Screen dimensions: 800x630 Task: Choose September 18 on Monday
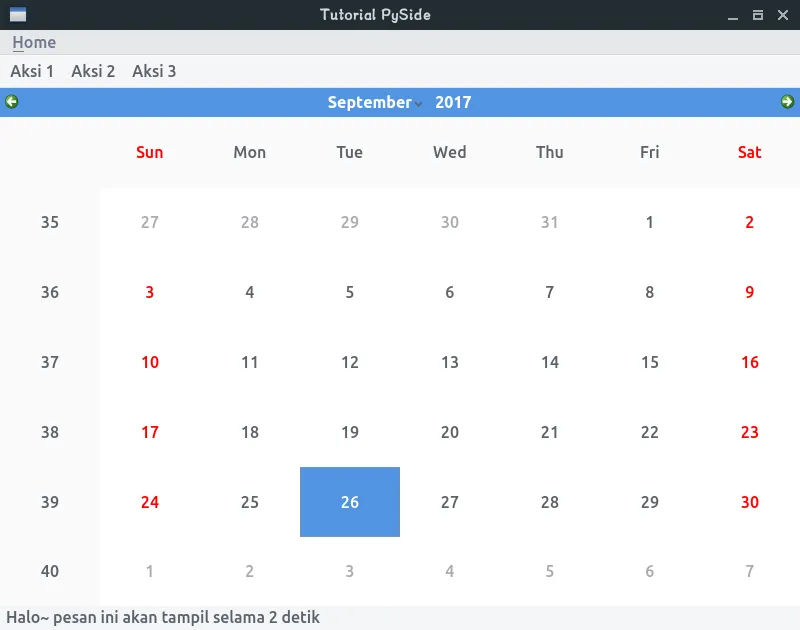point(249,432)
